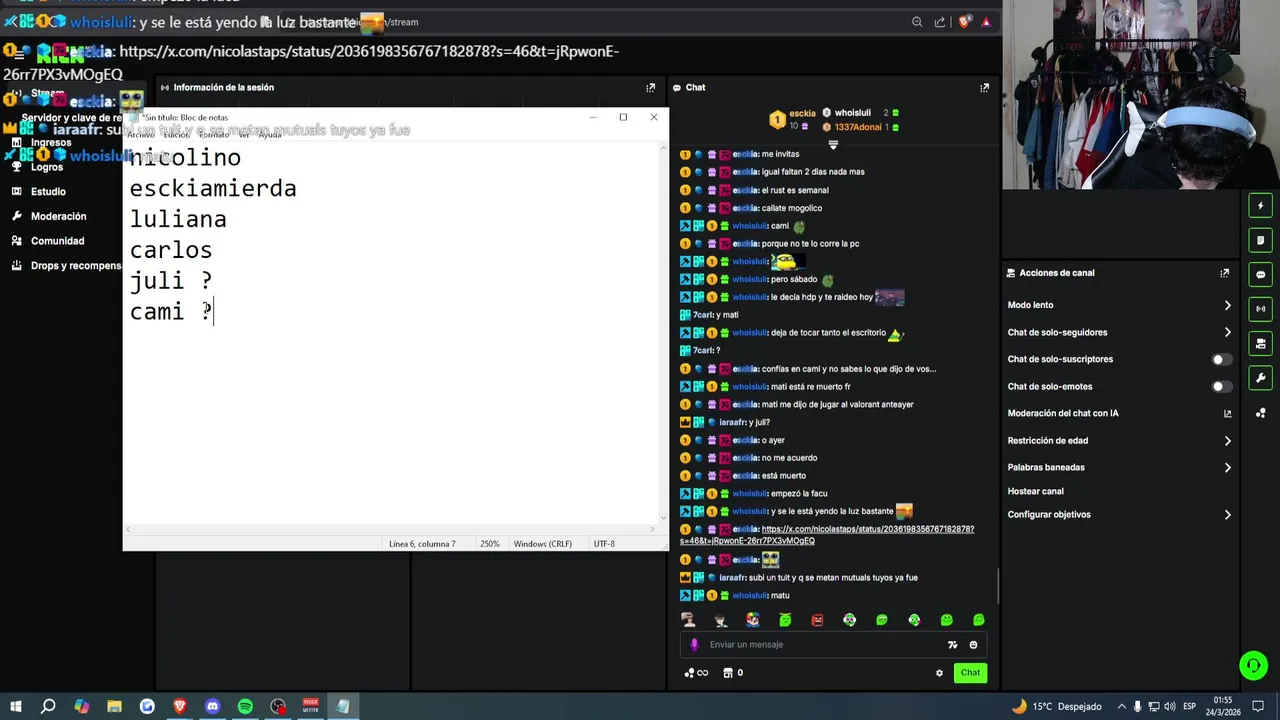Click the purple microphone icon in message box
The width and height of the screenshot is (1280, 720).
[695, 645]
